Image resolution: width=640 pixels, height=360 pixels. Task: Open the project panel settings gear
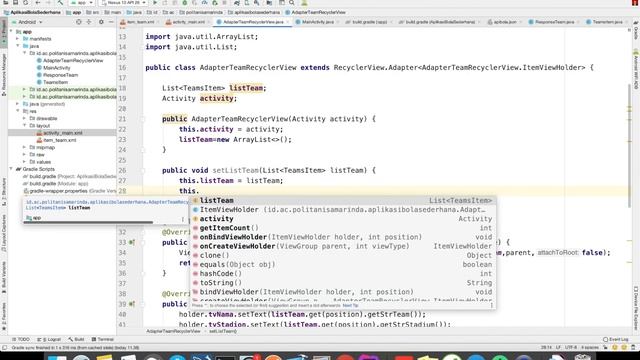click(101, 22)
